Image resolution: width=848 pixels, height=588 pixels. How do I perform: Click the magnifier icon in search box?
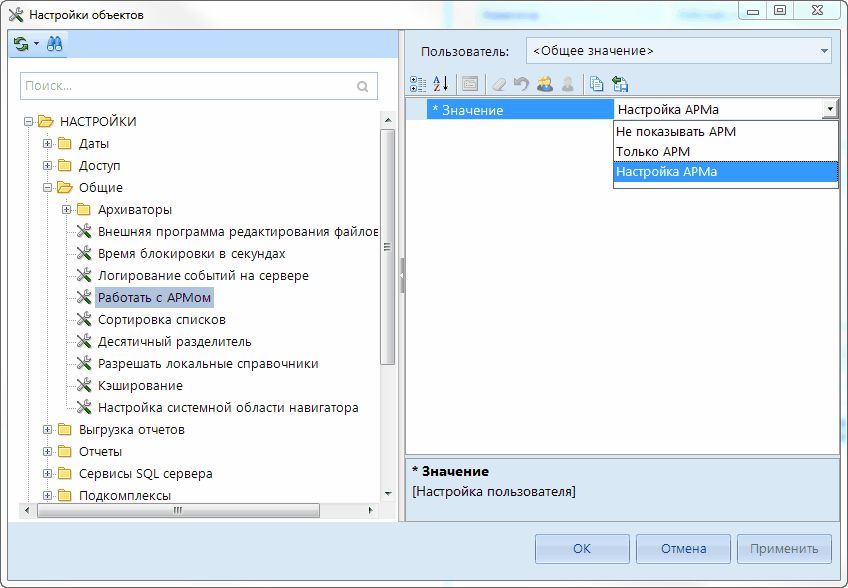coord(362,87)
